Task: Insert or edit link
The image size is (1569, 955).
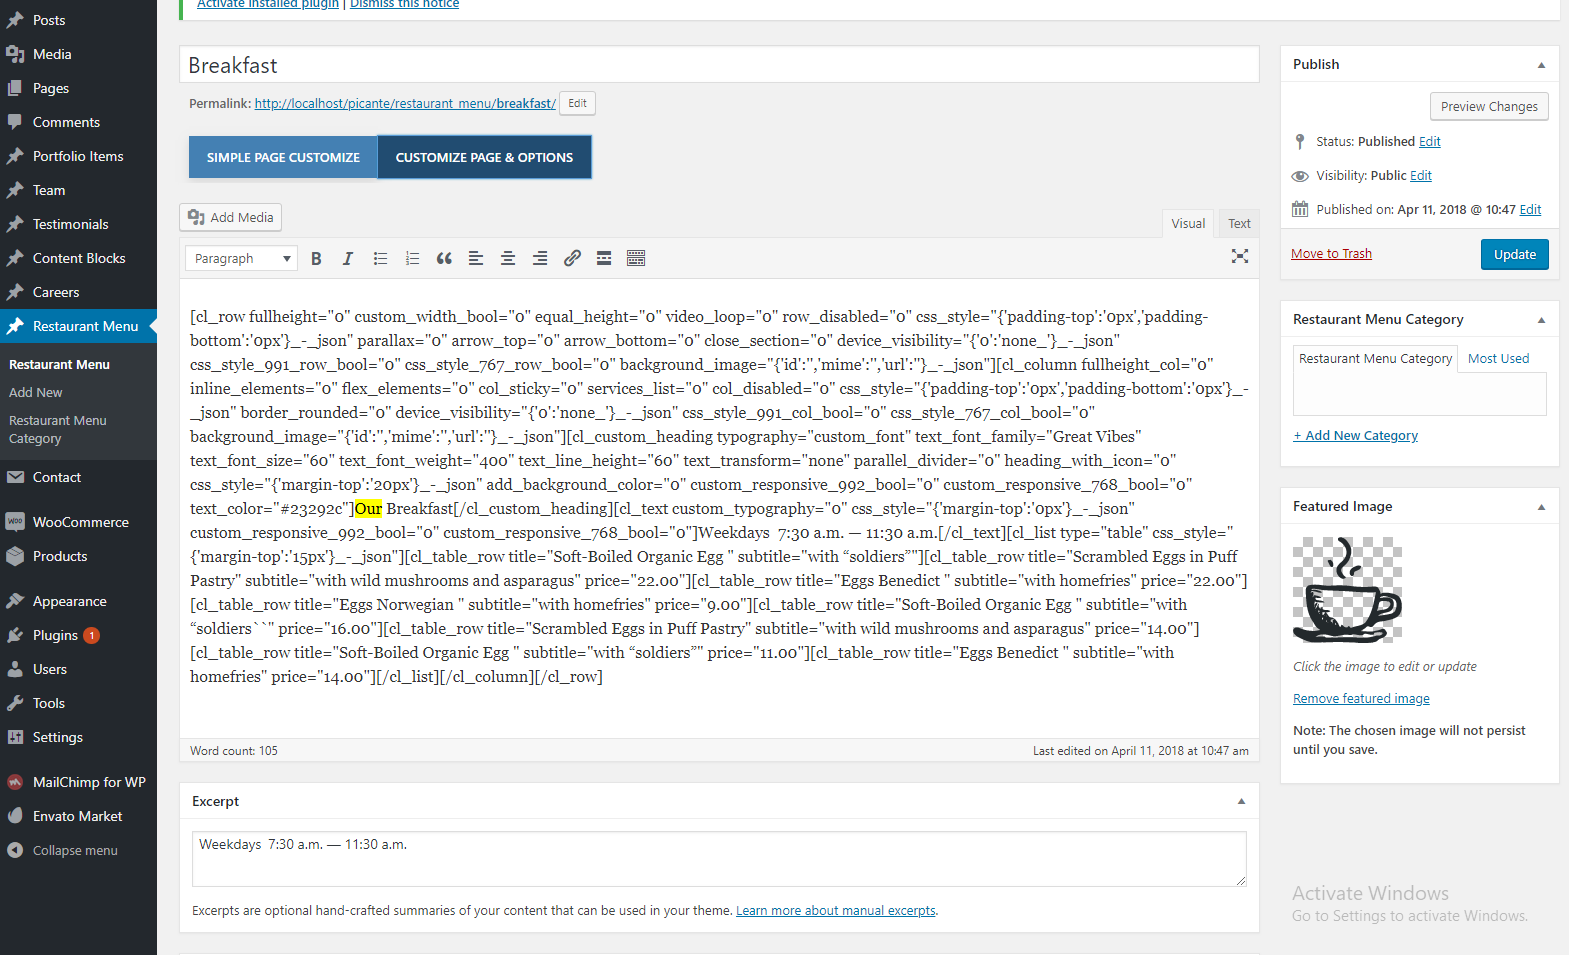Action: (572, 258)
